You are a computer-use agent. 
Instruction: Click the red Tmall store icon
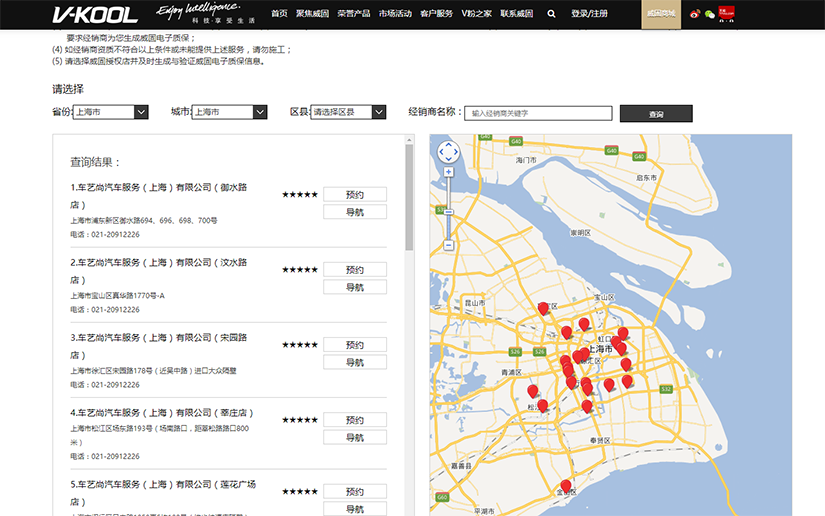(727, 14)
